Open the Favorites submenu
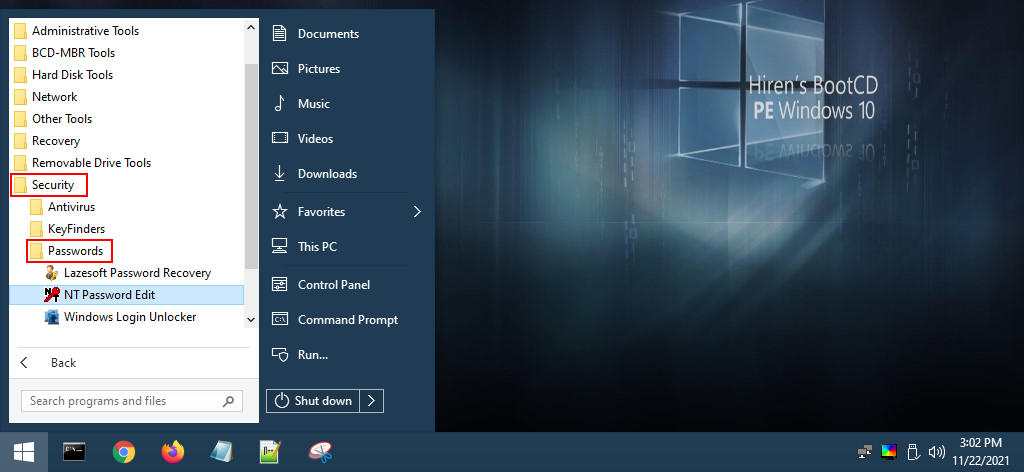 click(x=346, y=212)
